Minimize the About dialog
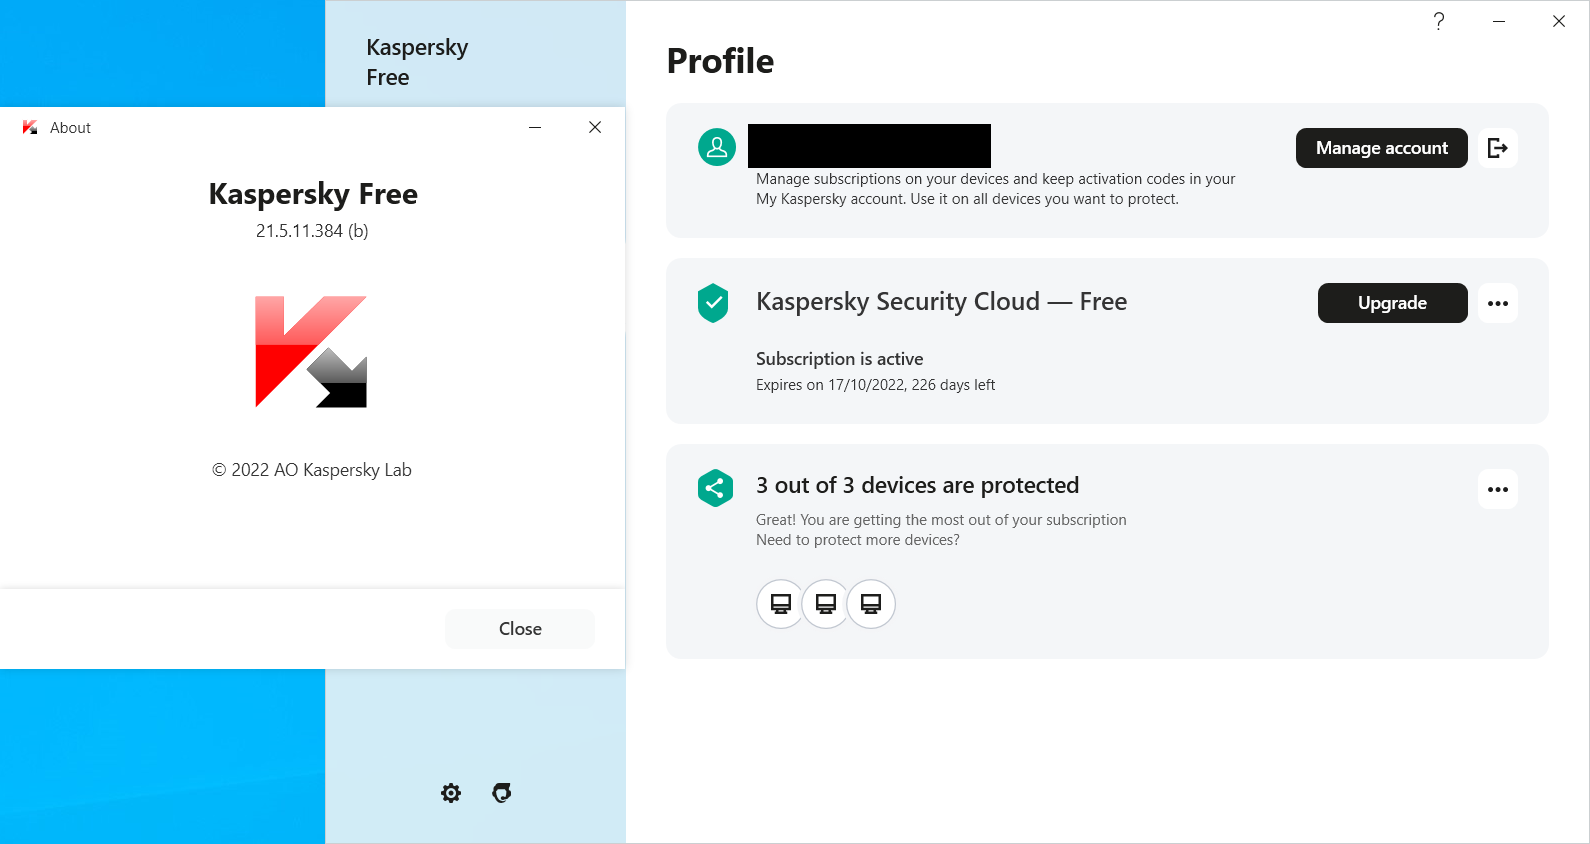This screenshot has width=1590, height=844. pyautogui.click(x=535, y=127)
